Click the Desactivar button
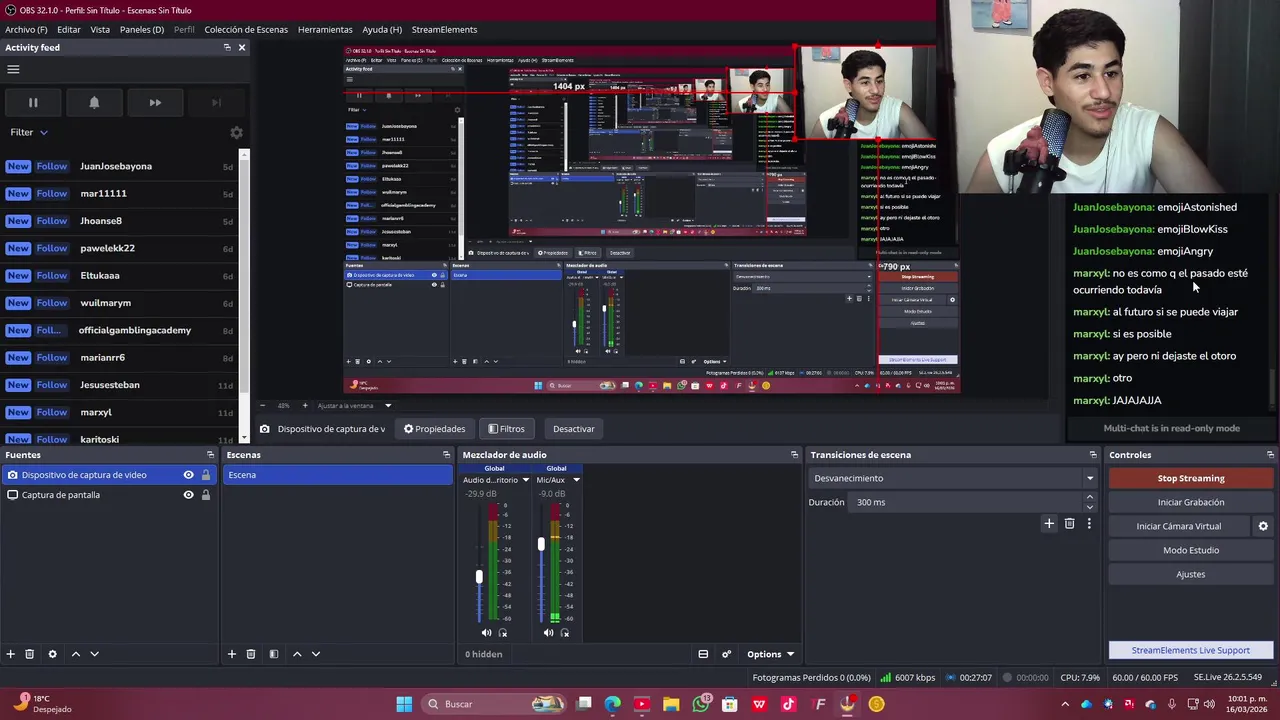 tap(574, 429)
